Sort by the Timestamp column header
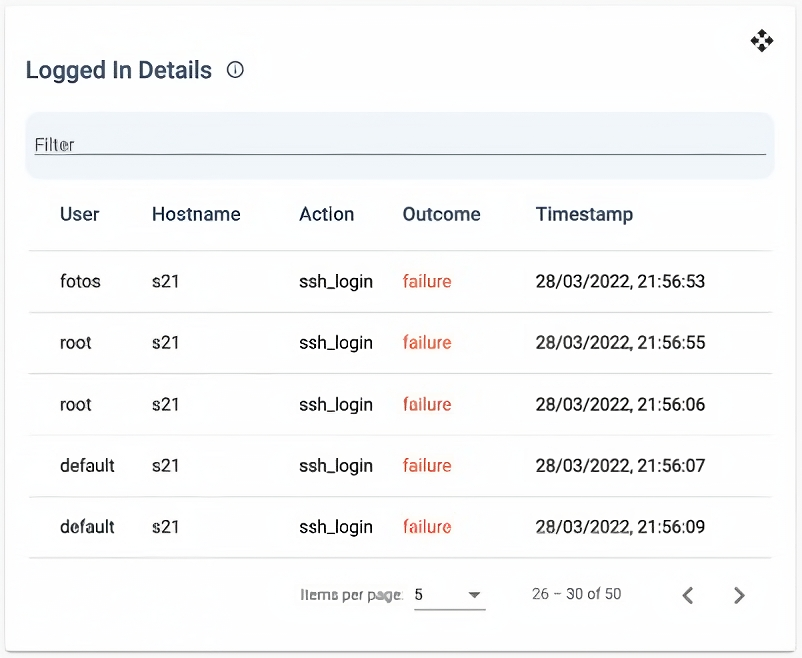 (584, 214)
